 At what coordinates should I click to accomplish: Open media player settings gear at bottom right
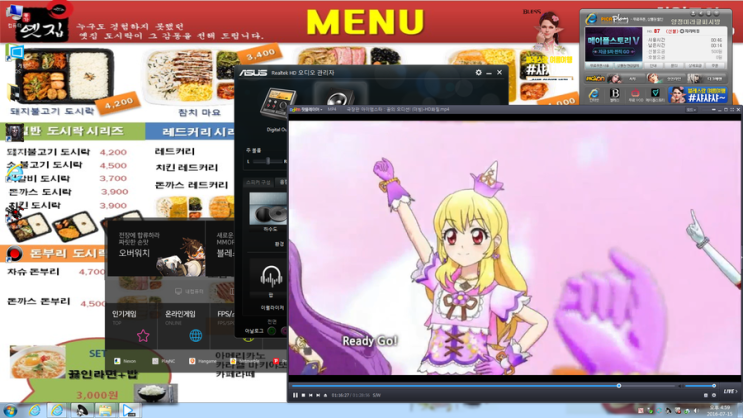point(714,395)
